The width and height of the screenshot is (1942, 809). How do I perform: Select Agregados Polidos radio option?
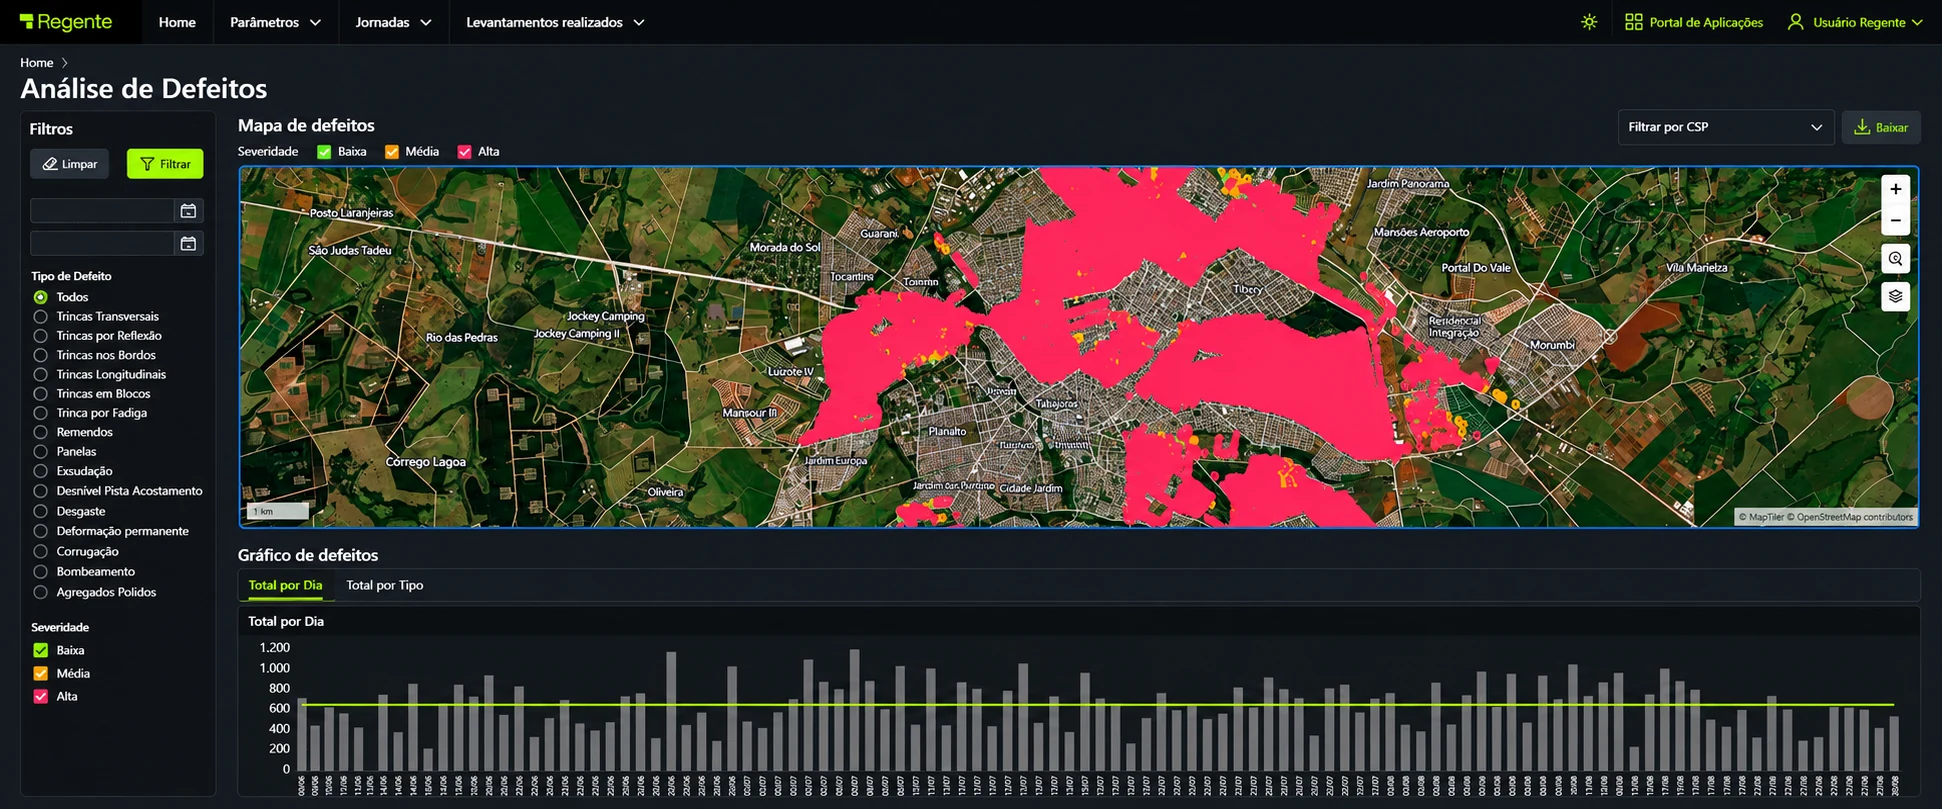pos(41,592)
